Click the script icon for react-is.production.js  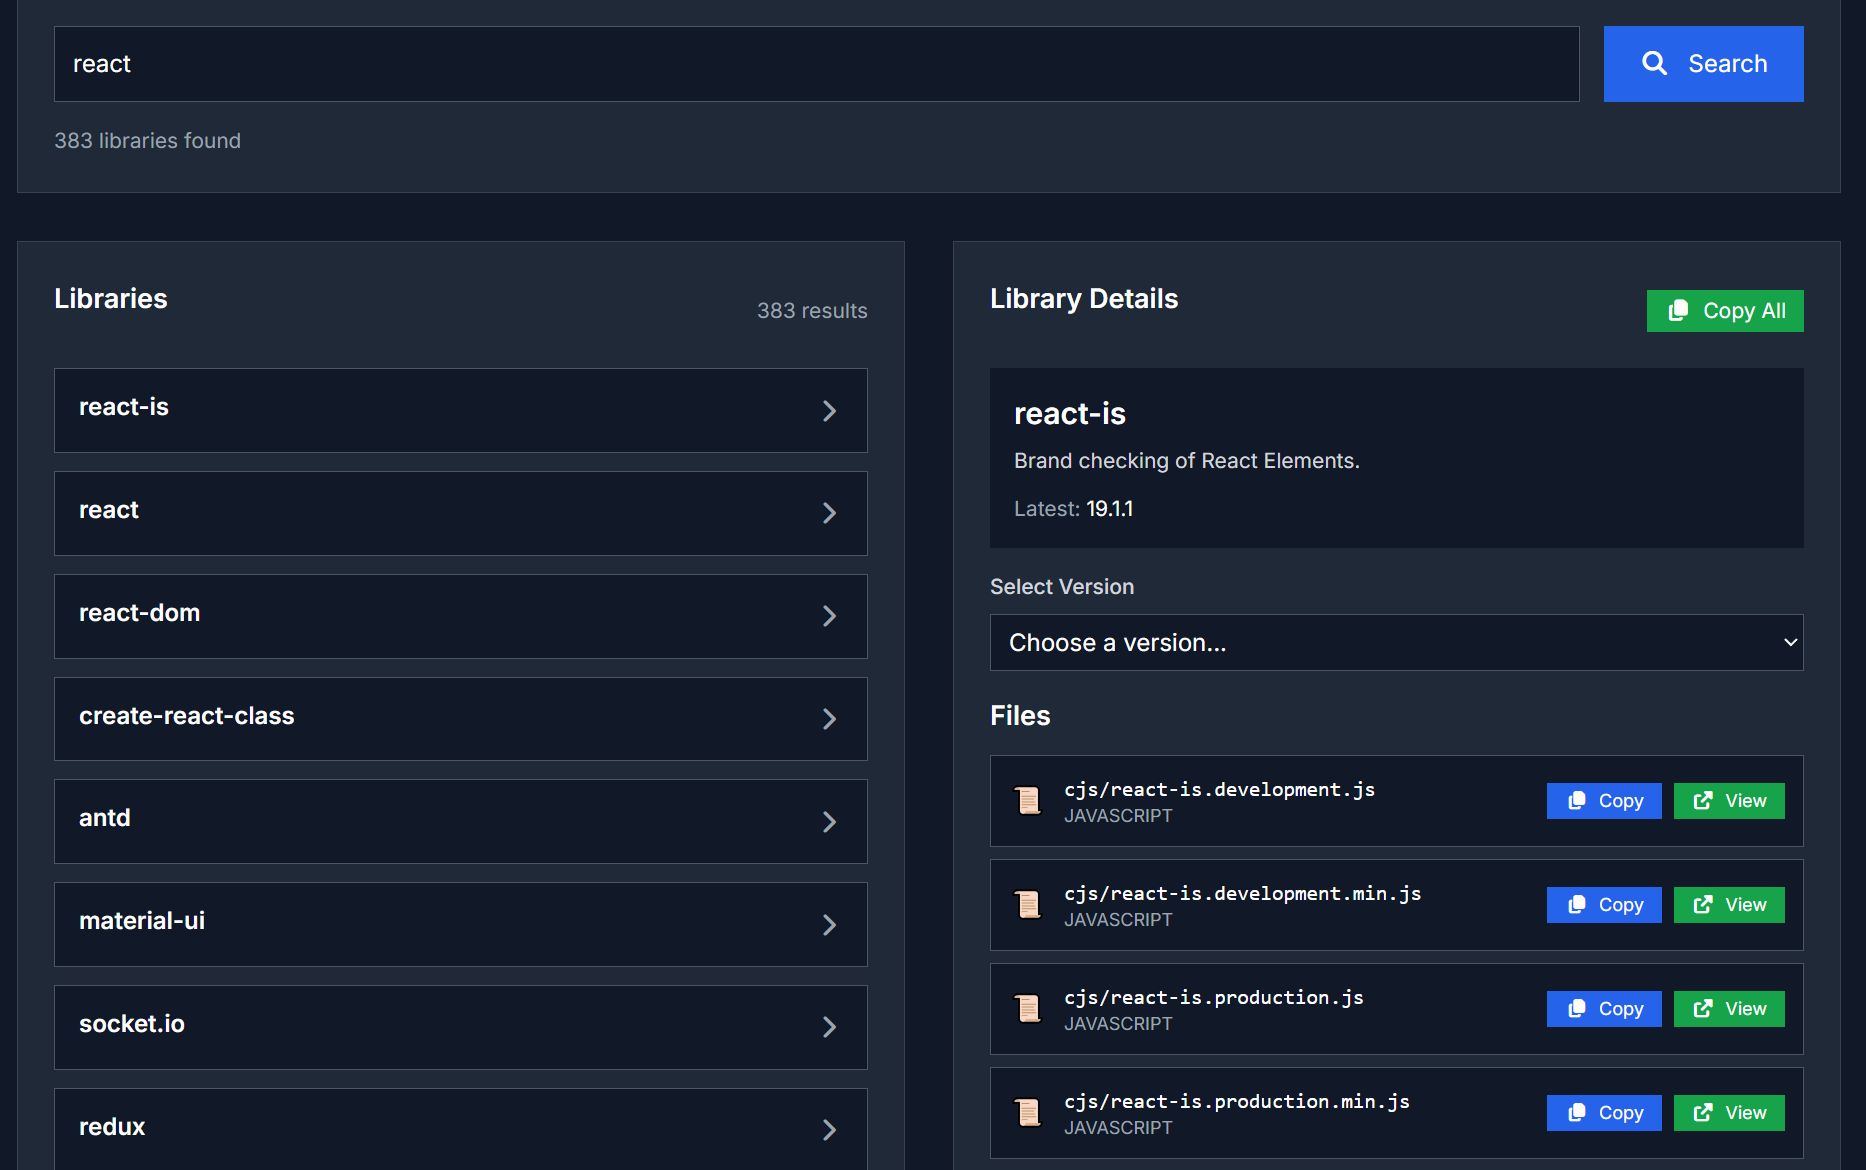[x=1028, y=1009]
